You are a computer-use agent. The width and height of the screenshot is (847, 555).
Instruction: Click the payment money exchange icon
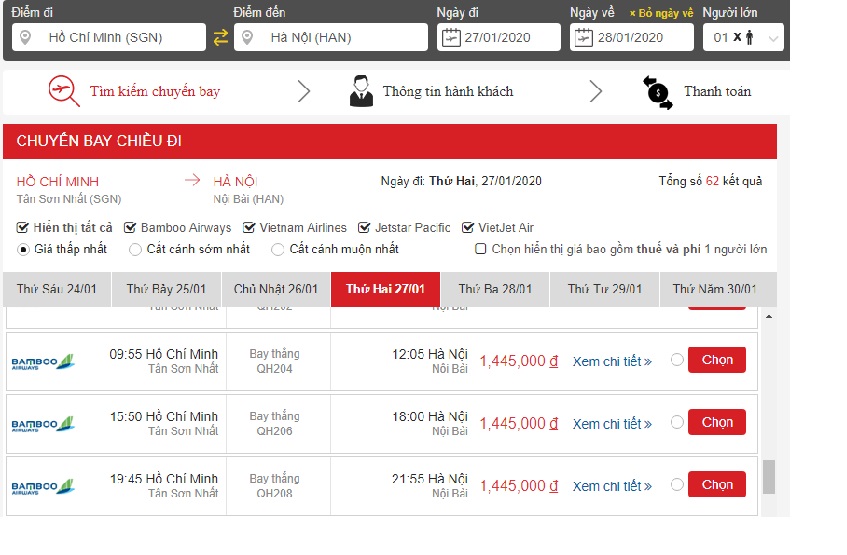(657, 92)
